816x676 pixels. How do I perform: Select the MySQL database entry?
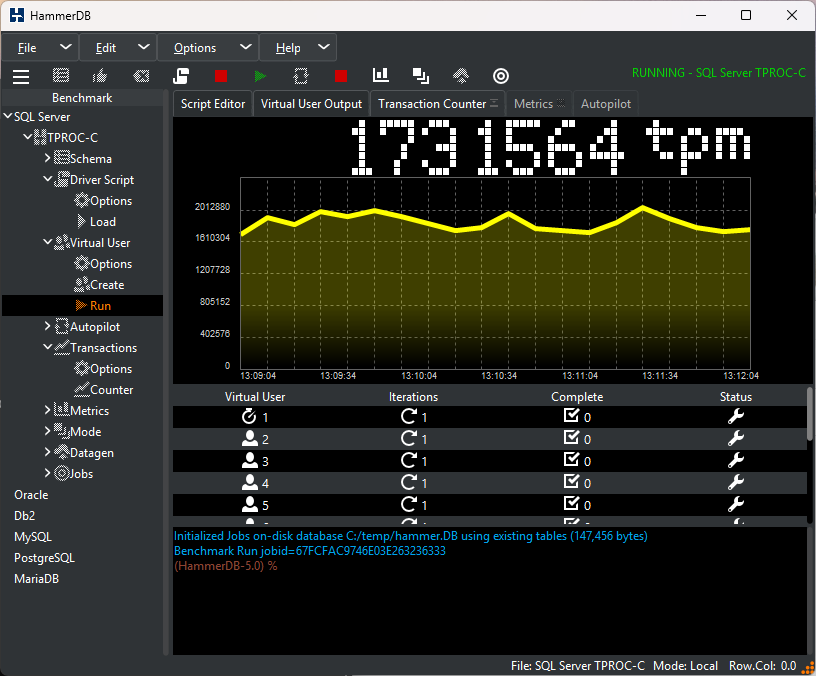pyautogui.click(x=33, y=537)
